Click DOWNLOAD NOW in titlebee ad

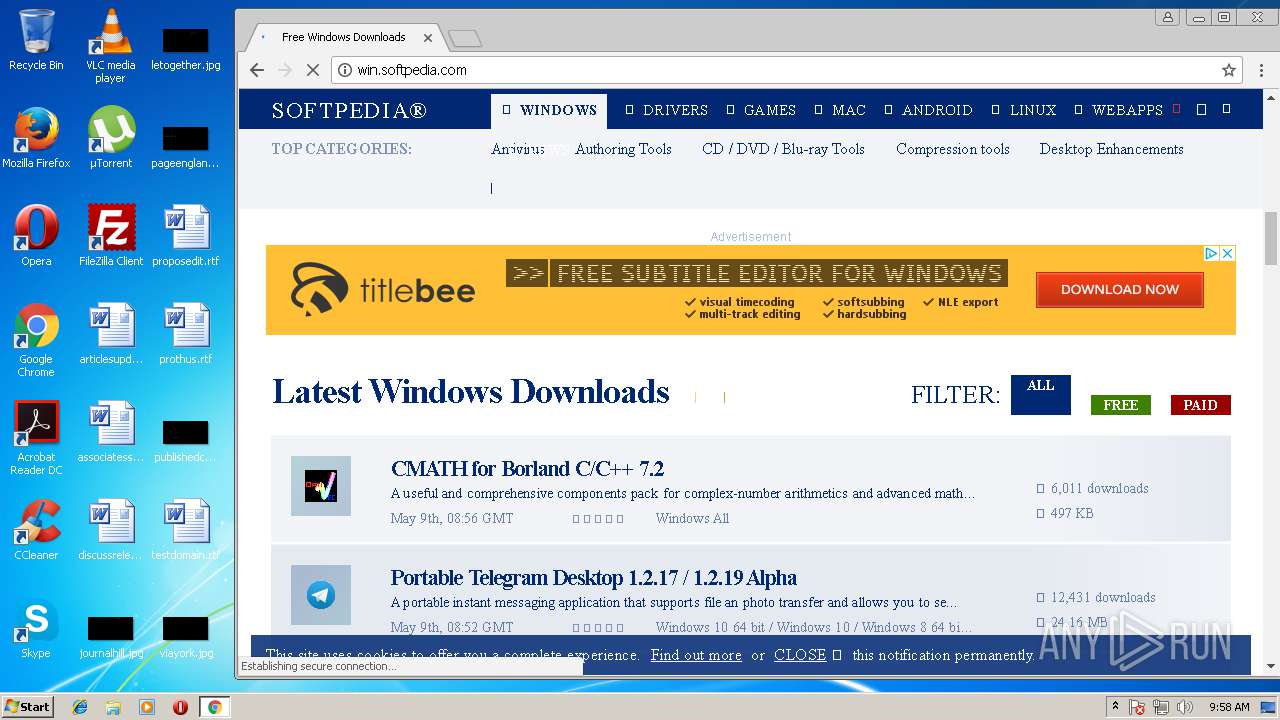(1120, 290)
